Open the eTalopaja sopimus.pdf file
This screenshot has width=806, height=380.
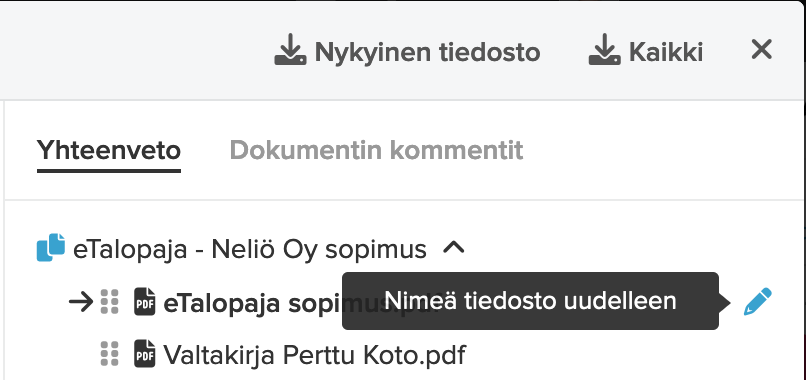click(x=252, y=303)
